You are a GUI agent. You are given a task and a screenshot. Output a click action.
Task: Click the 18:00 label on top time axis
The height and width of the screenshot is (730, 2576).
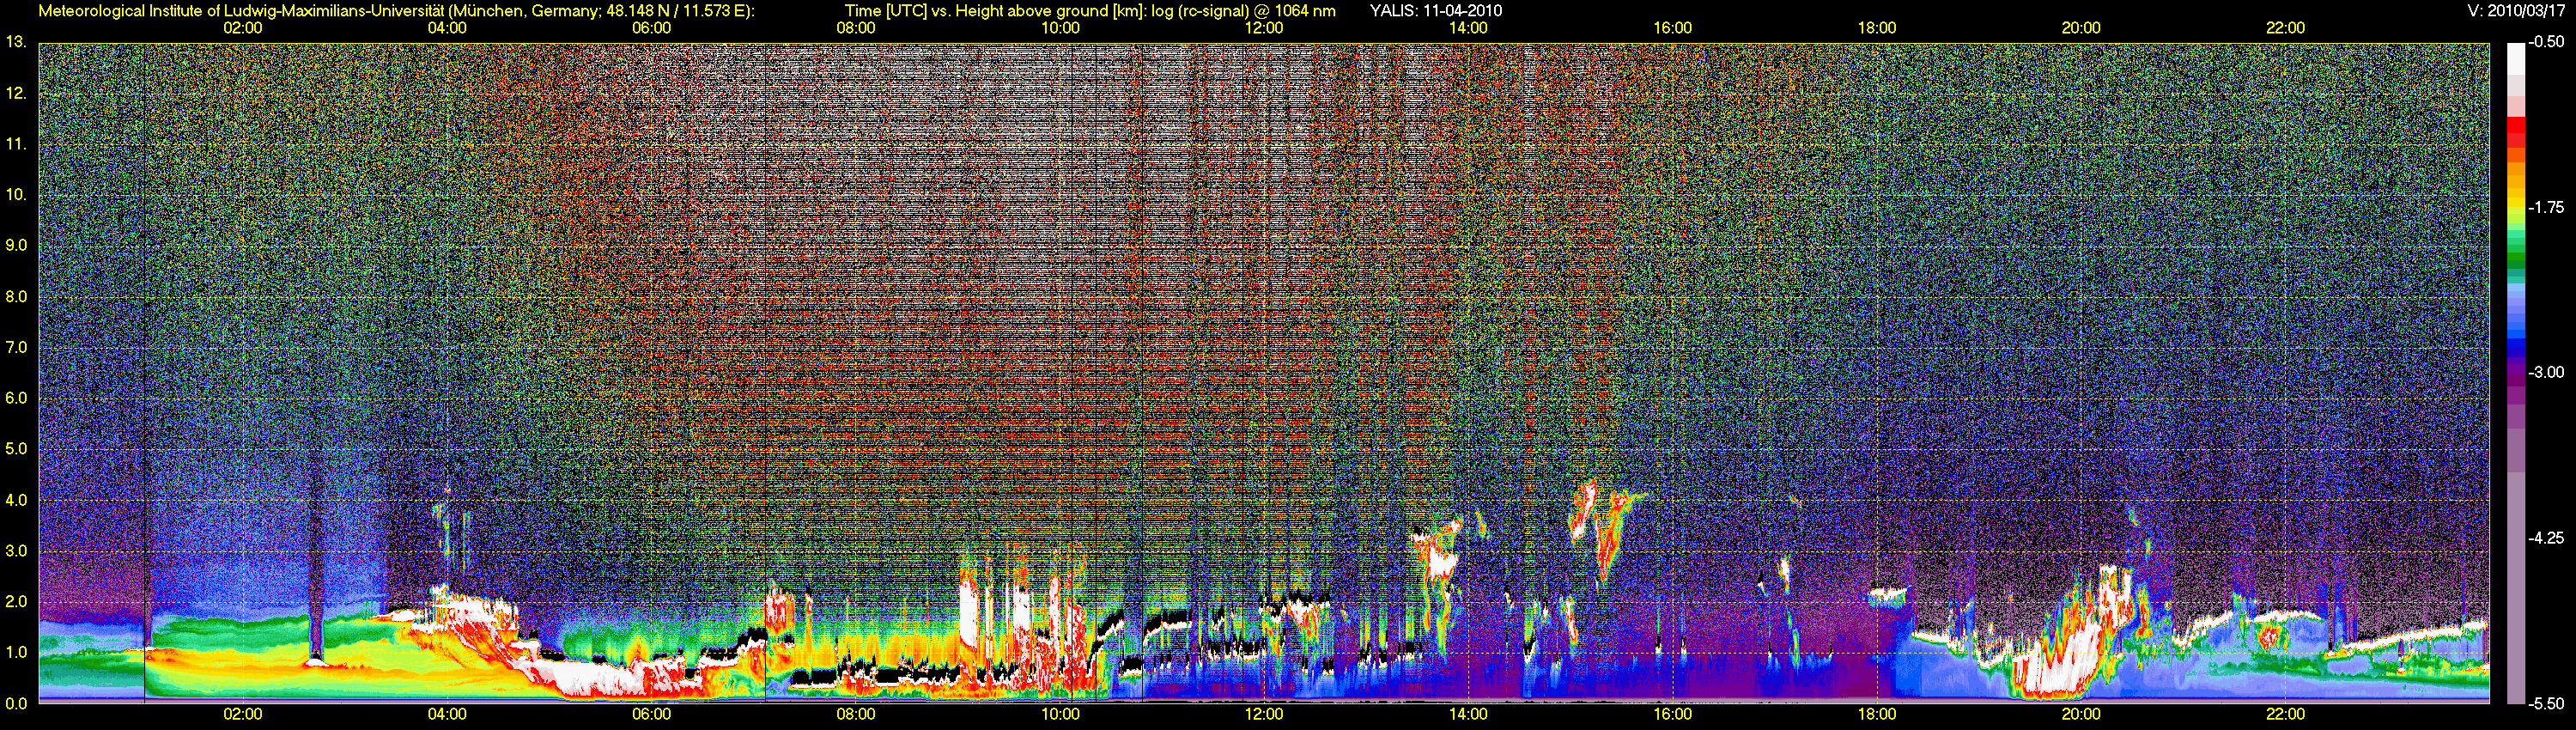1877,28
